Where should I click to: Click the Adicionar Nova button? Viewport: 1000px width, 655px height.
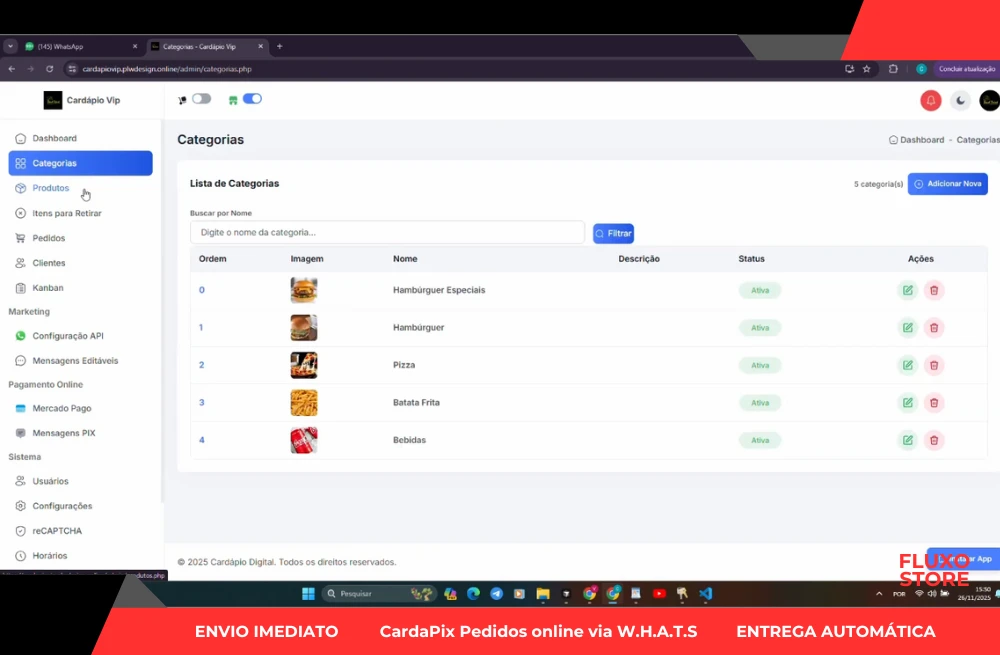pyautogui.click(x=947, y=184)
